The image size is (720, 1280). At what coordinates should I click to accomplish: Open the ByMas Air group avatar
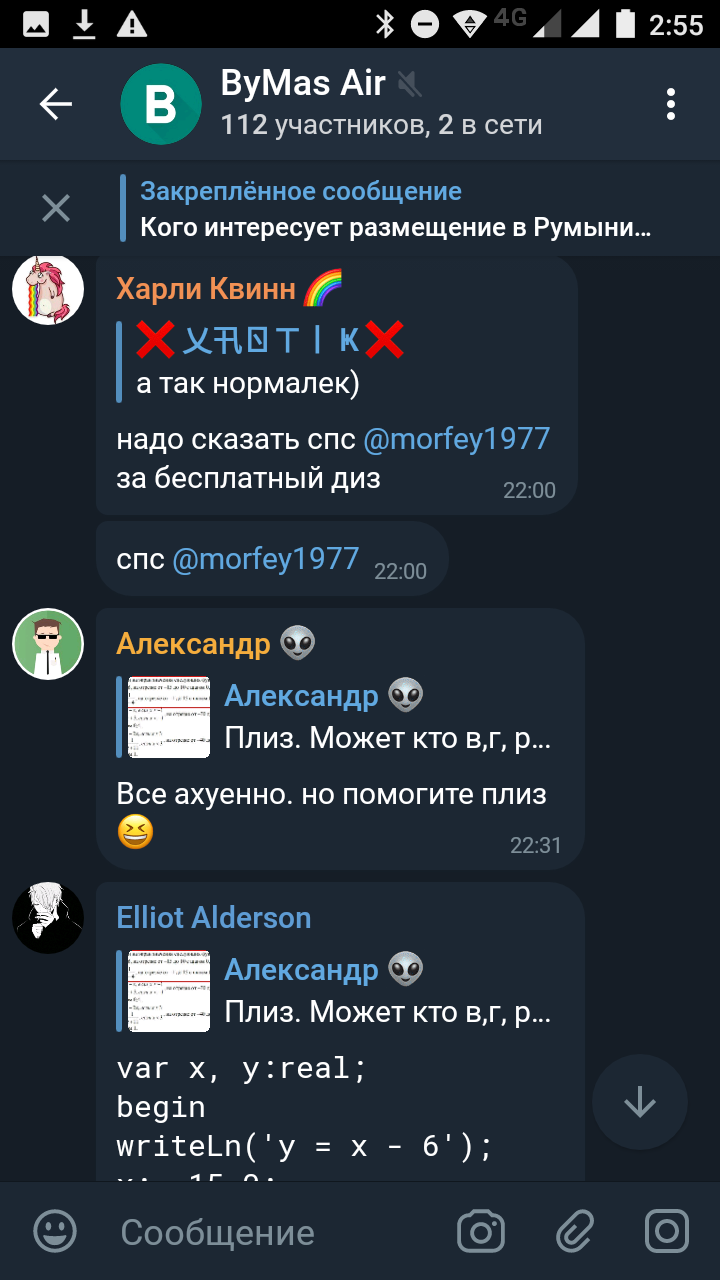point(161,104)
